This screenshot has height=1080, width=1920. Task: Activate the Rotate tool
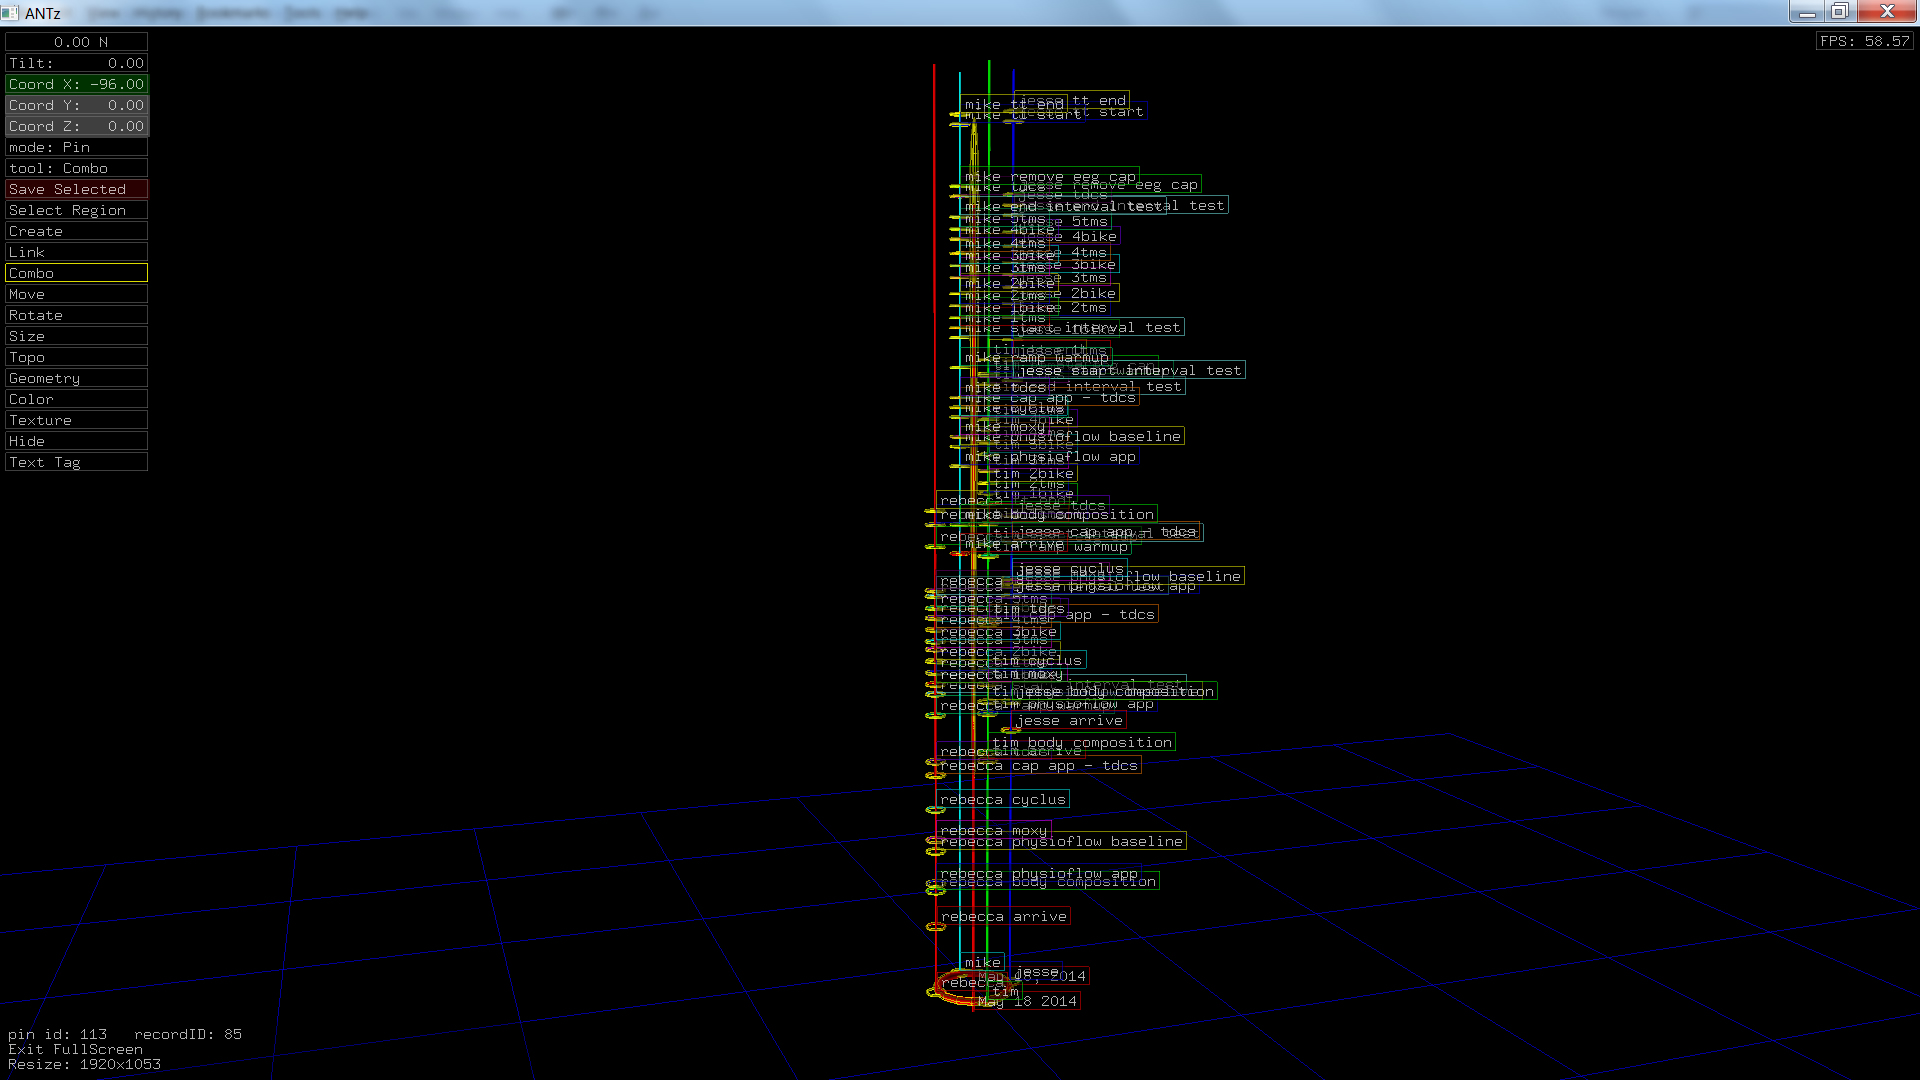pos(76,315)
